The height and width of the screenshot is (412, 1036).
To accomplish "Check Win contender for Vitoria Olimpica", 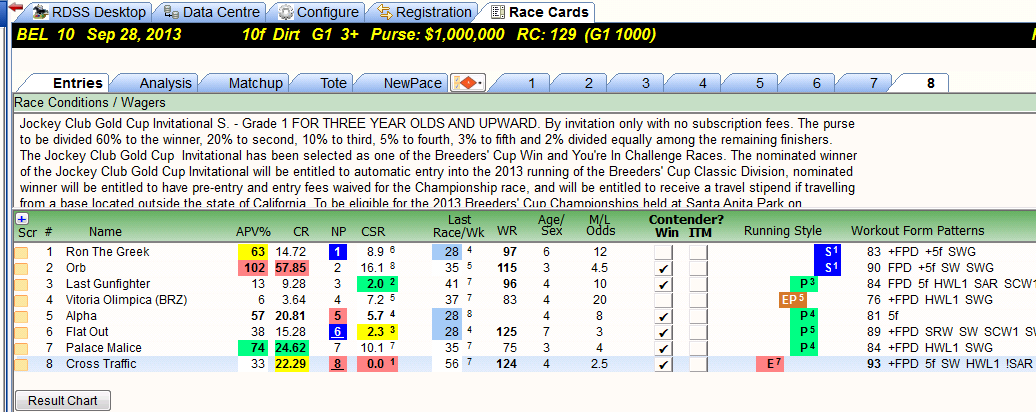I will coord(663,300).
